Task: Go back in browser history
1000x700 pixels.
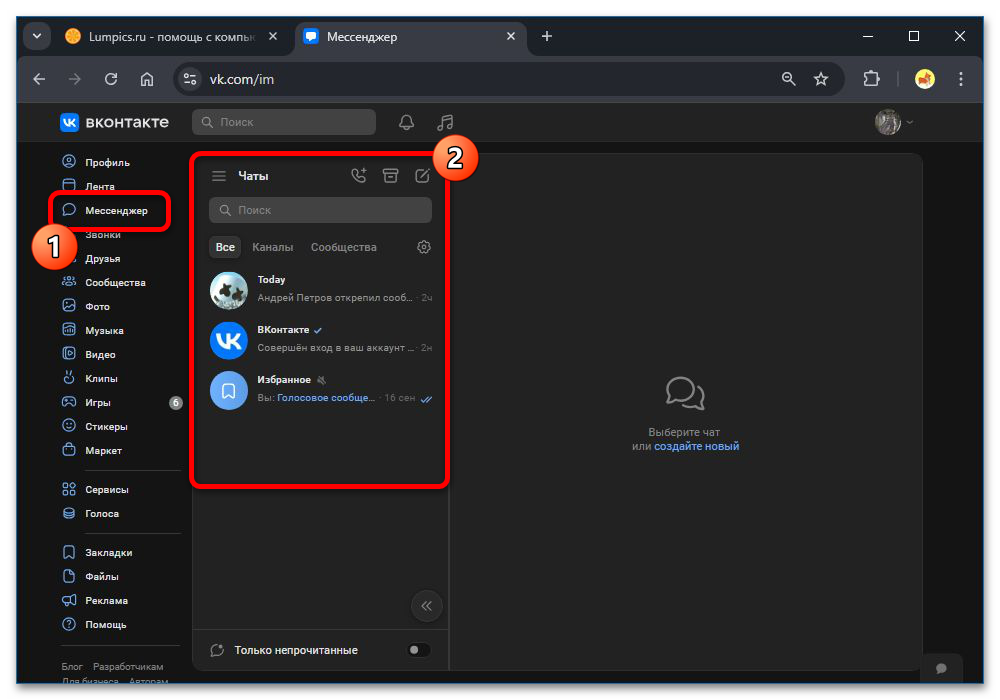Action: pyautogui.click(x=40, y=79)
